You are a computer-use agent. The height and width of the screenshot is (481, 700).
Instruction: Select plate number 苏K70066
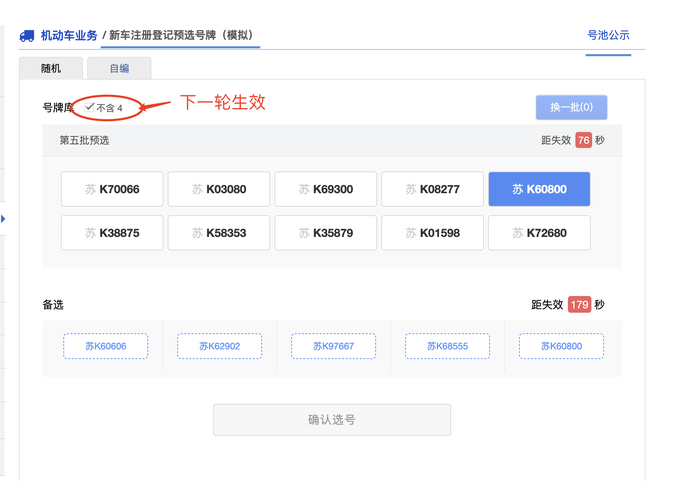pyautogui.click(x=112, y=189)
